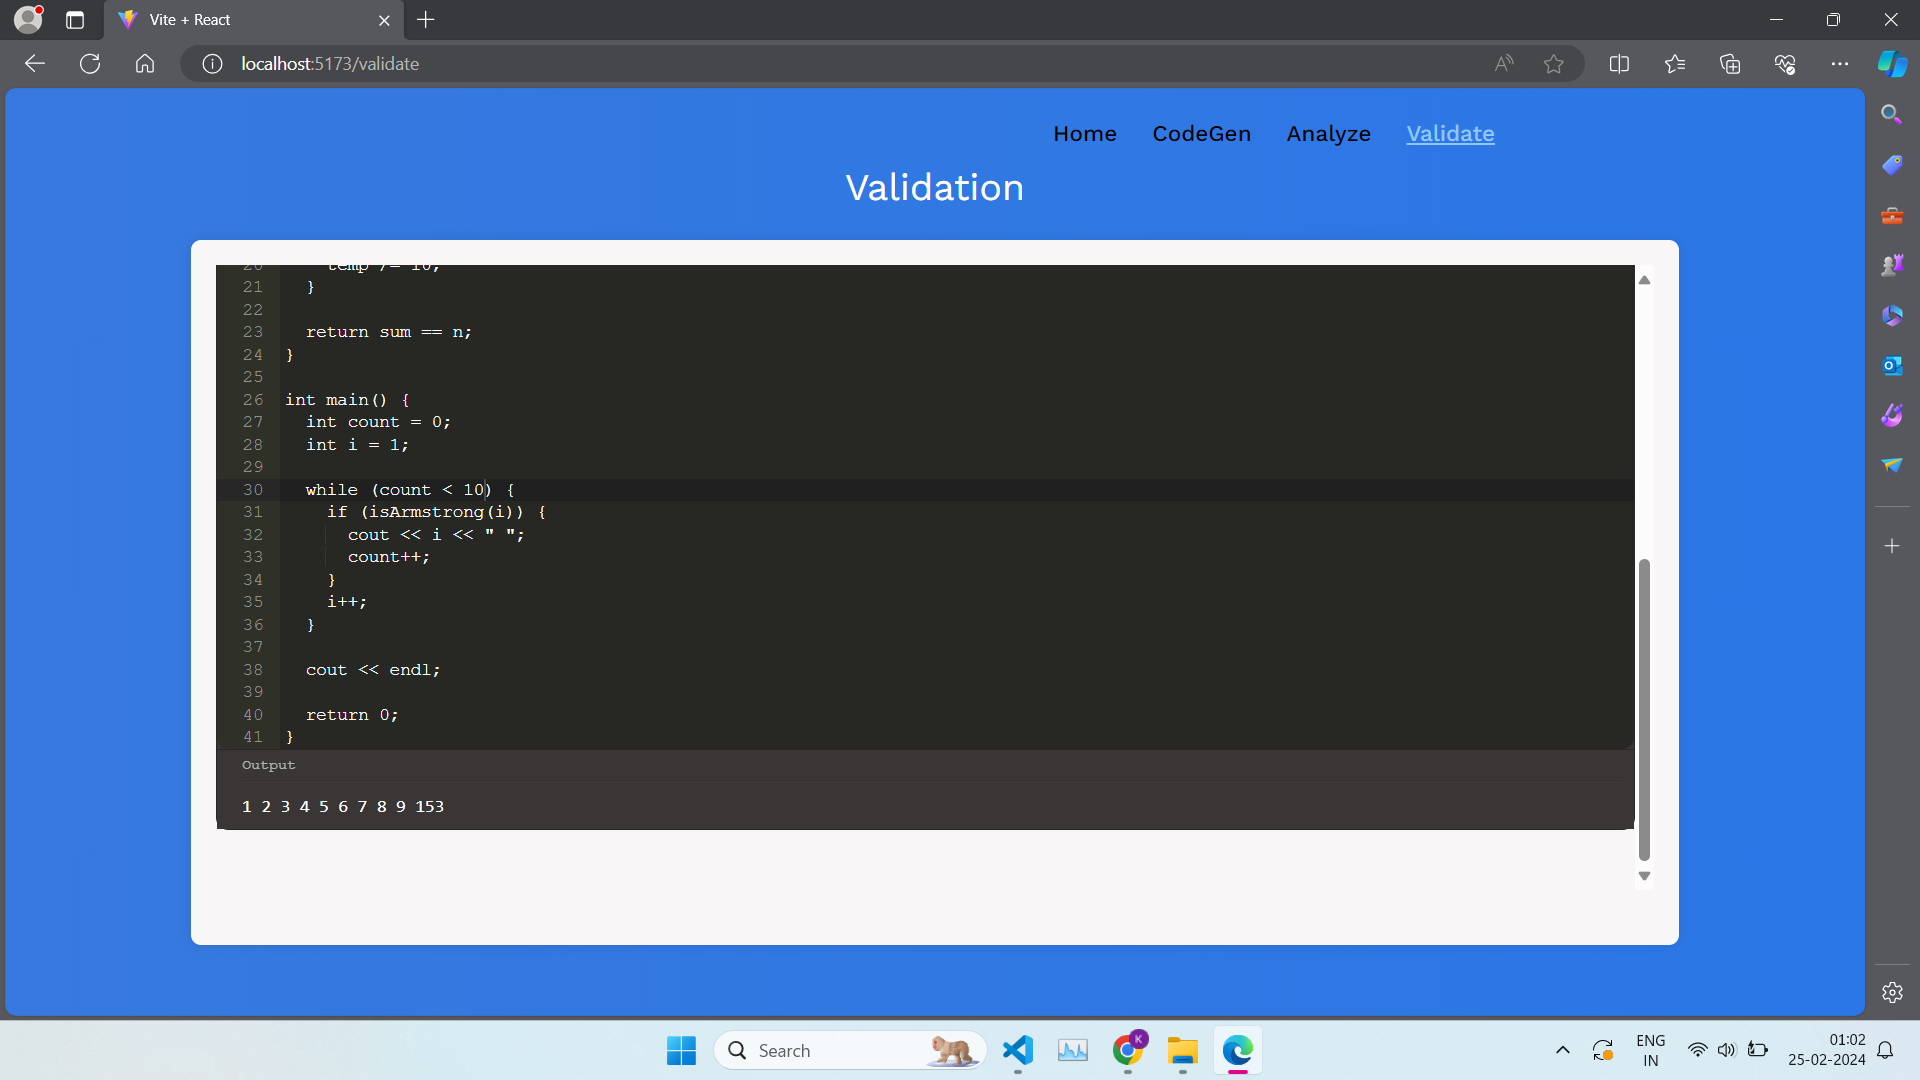Open a new browser tab

click(426, 20)
